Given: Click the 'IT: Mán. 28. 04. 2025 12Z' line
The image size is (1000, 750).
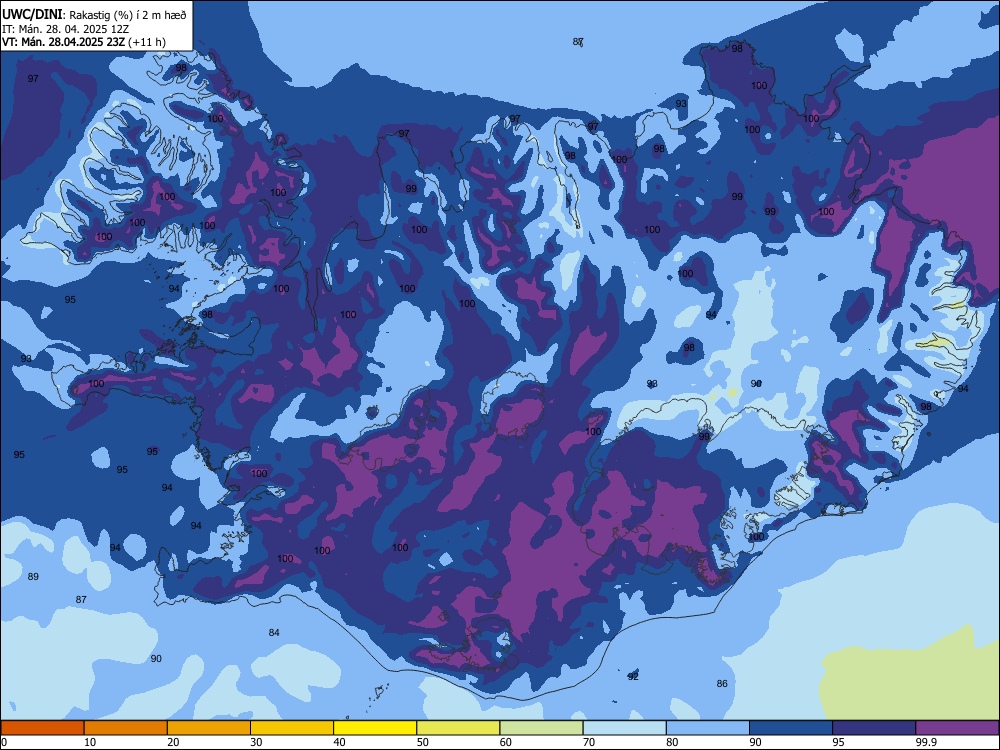Looking at the screenshot, I should pyautogui.click(x=66, y=29).
